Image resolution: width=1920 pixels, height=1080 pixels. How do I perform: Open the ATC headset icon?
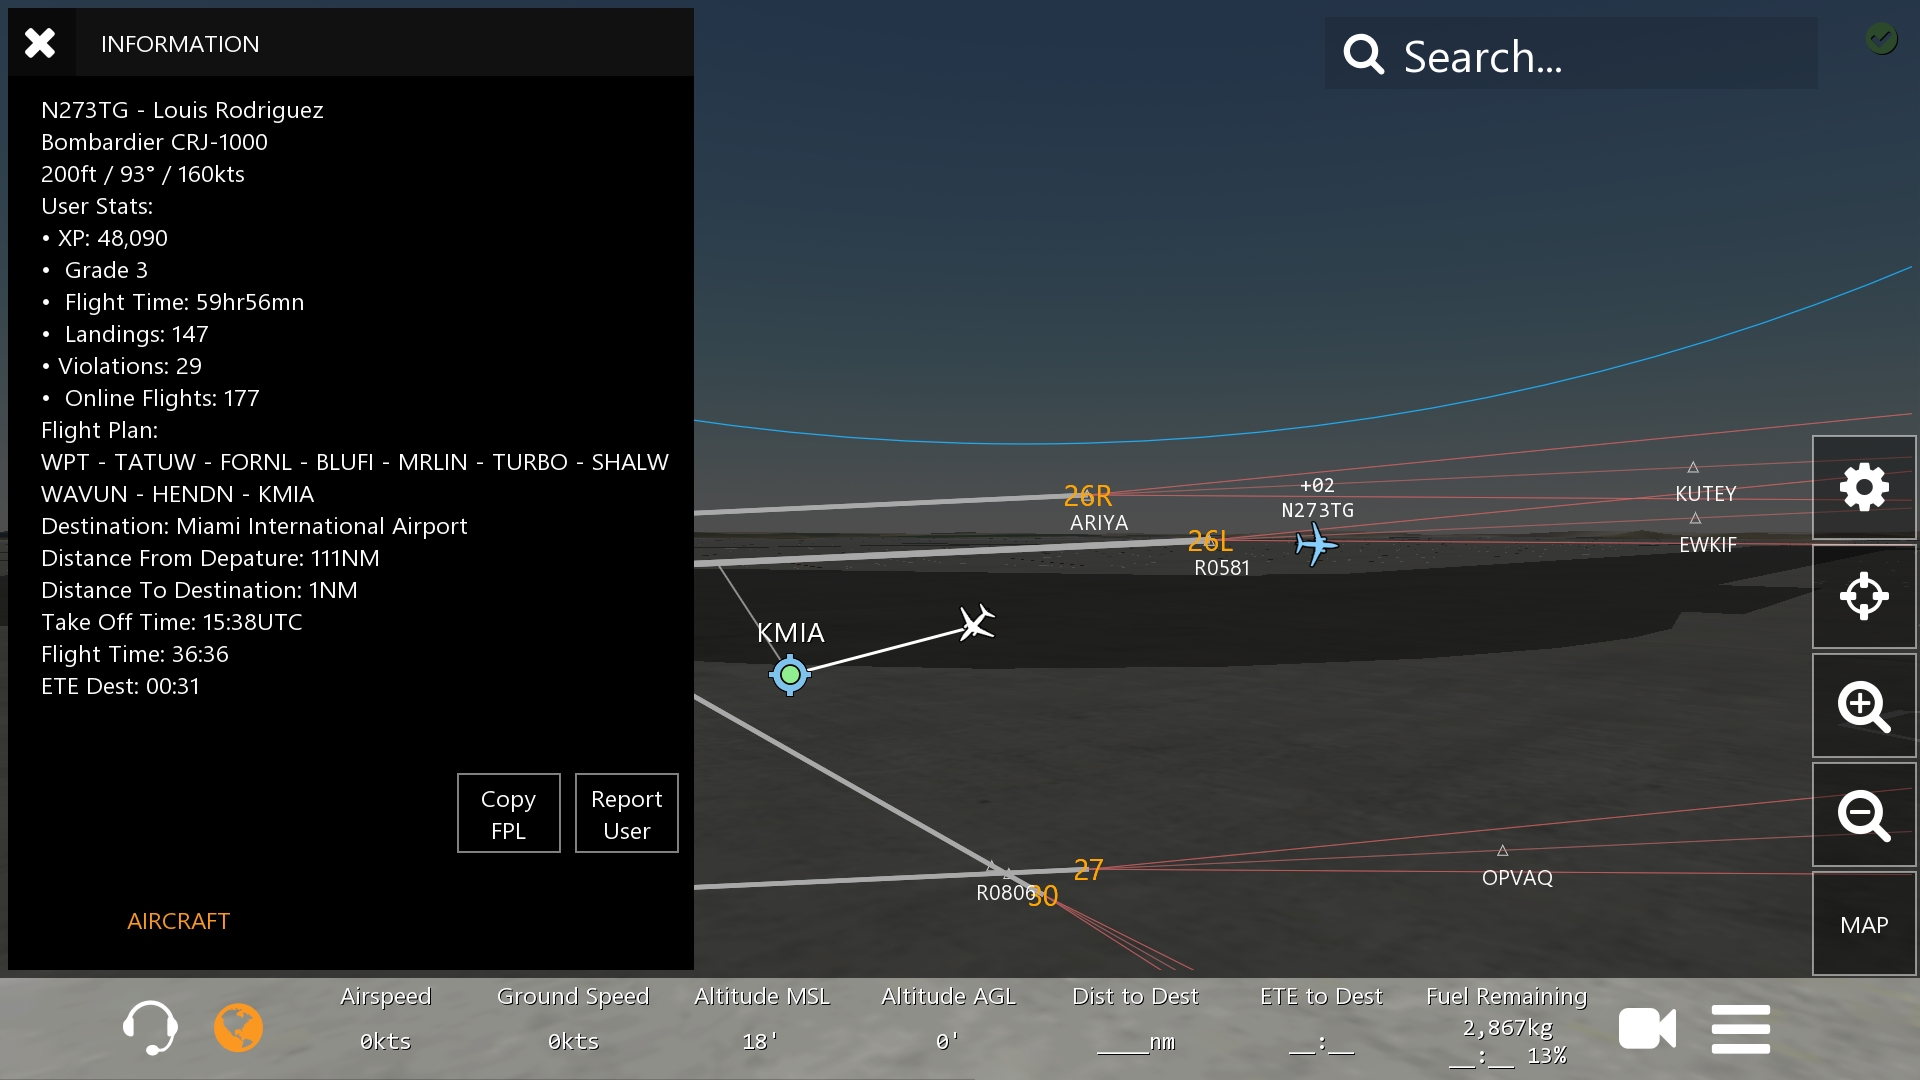click(150, 1027)
